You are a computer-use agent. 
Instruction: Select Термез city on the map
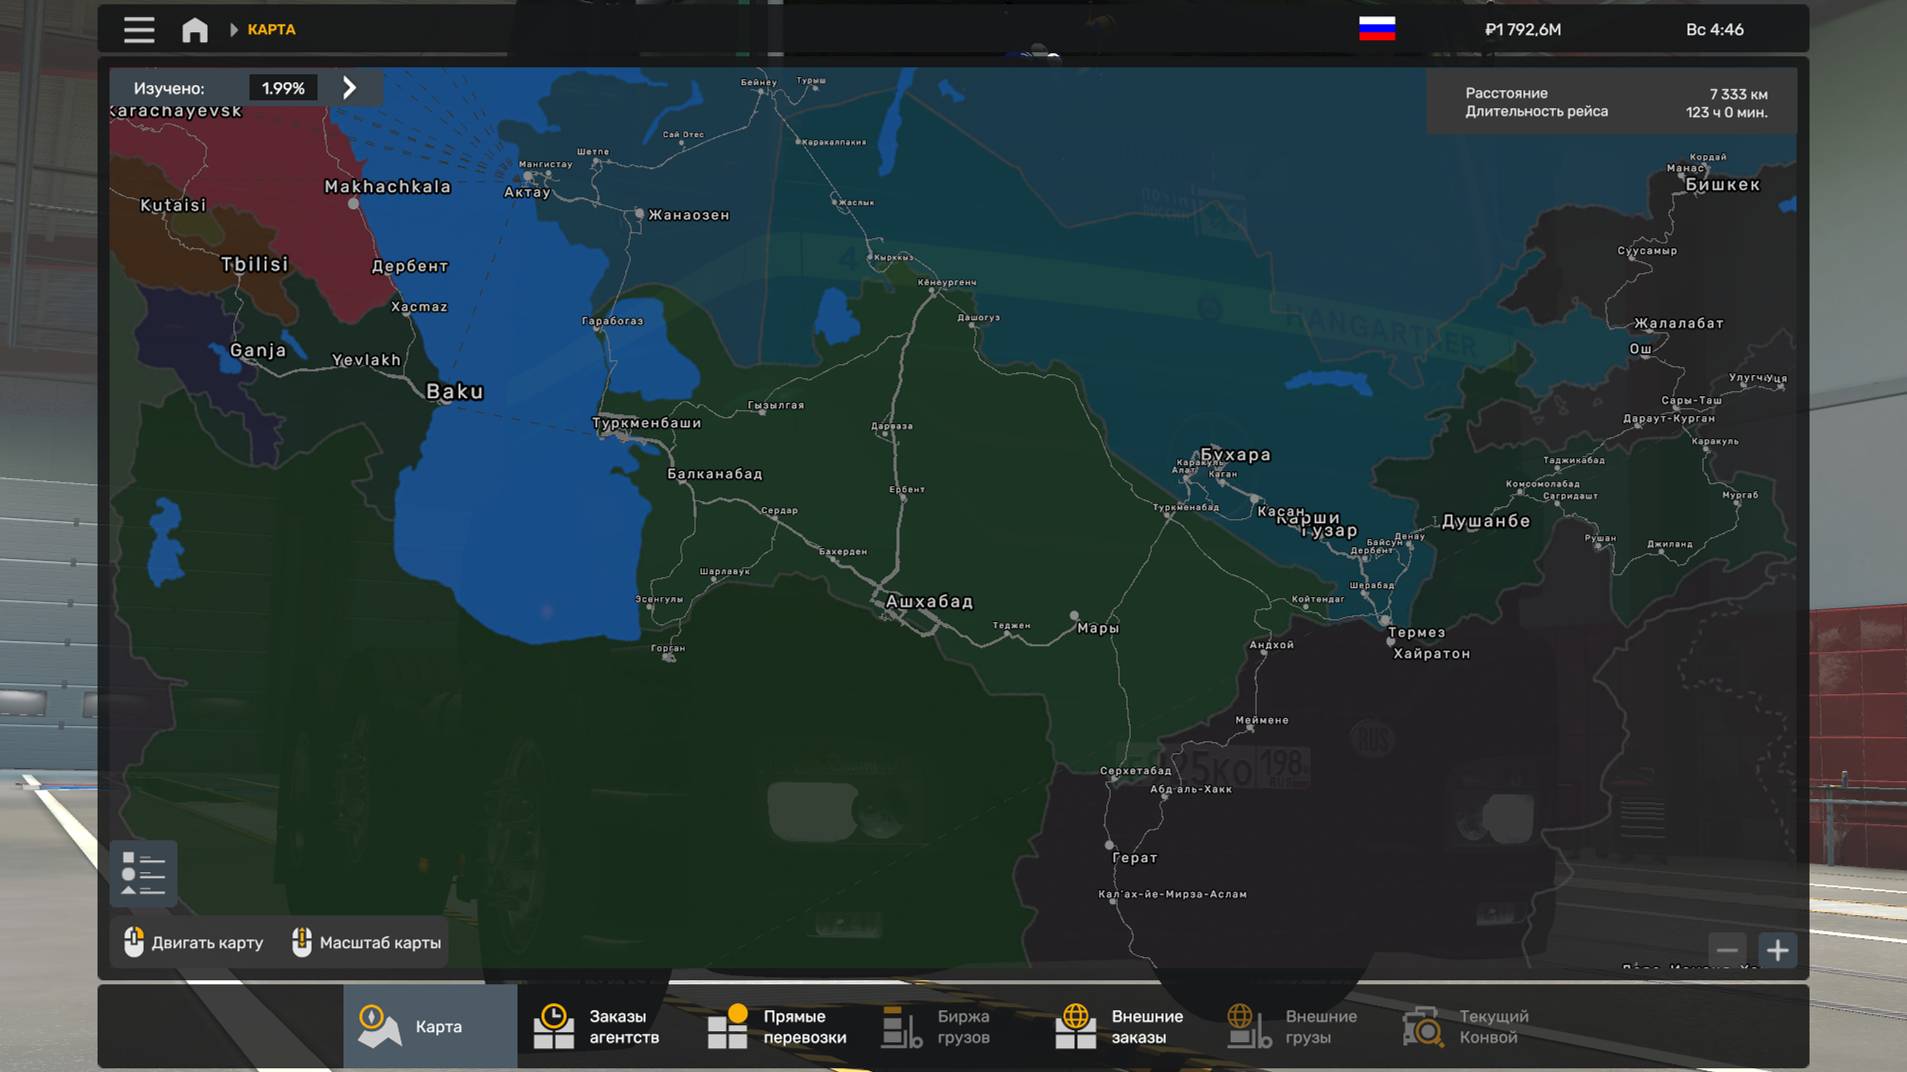point(1416,632)
